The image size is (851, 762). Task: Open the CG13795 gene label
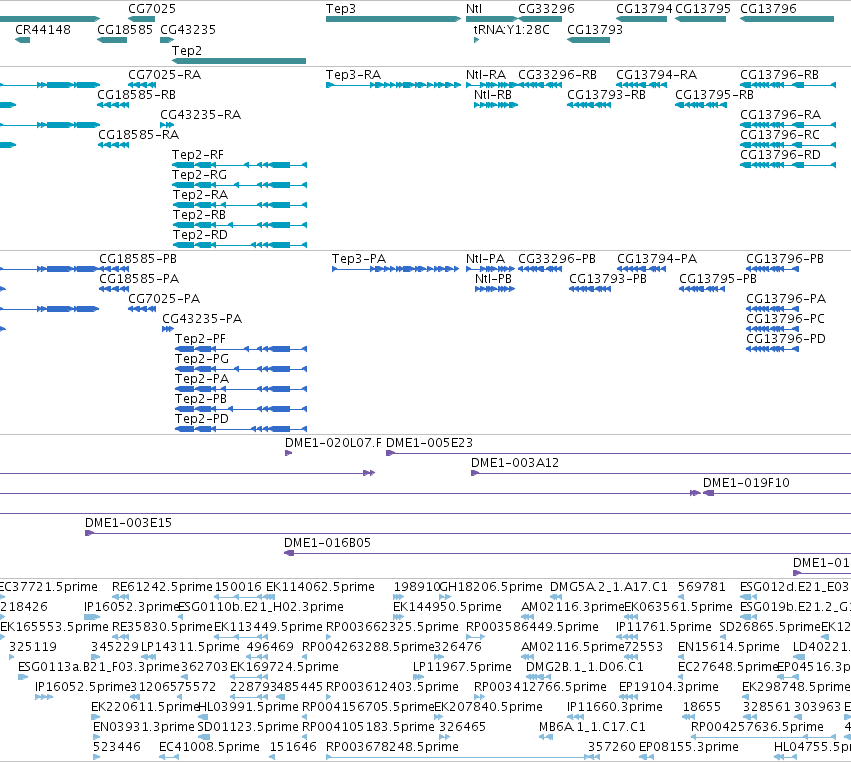(703, 9)
